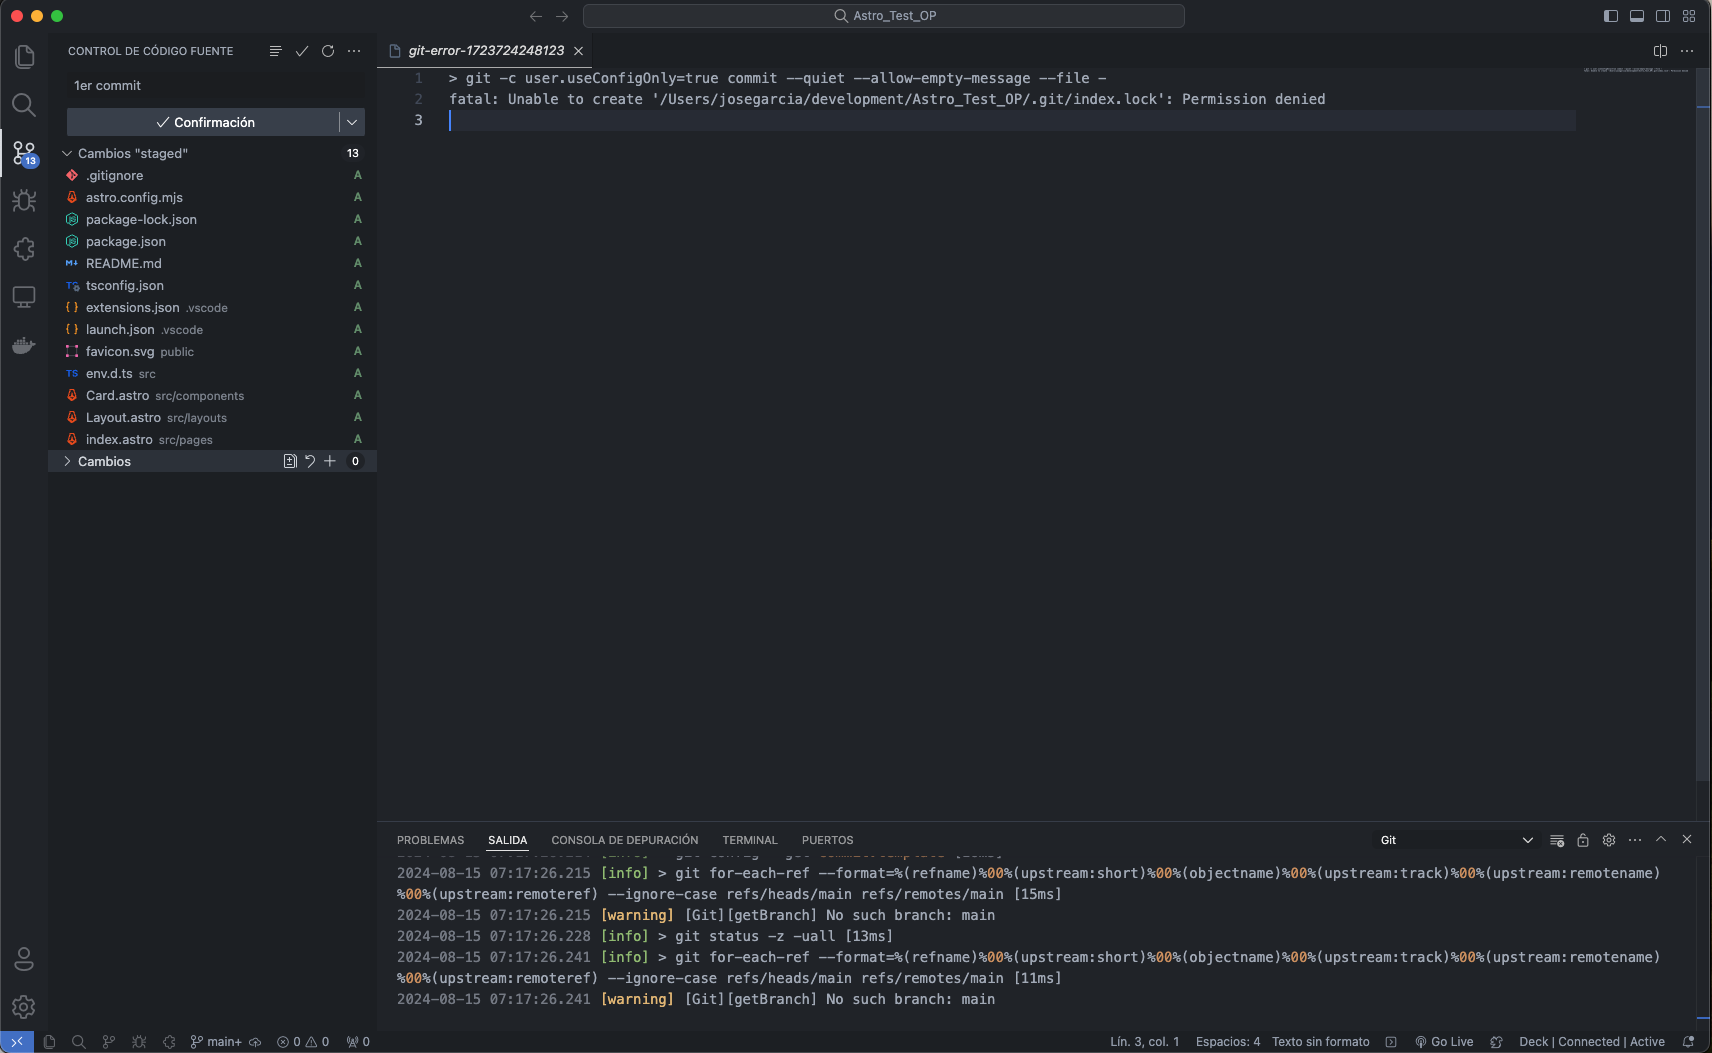This screenshot has height=1053, width=1712.
Task: Click open all changes icon in Cambios row
Action: (290, 461)
